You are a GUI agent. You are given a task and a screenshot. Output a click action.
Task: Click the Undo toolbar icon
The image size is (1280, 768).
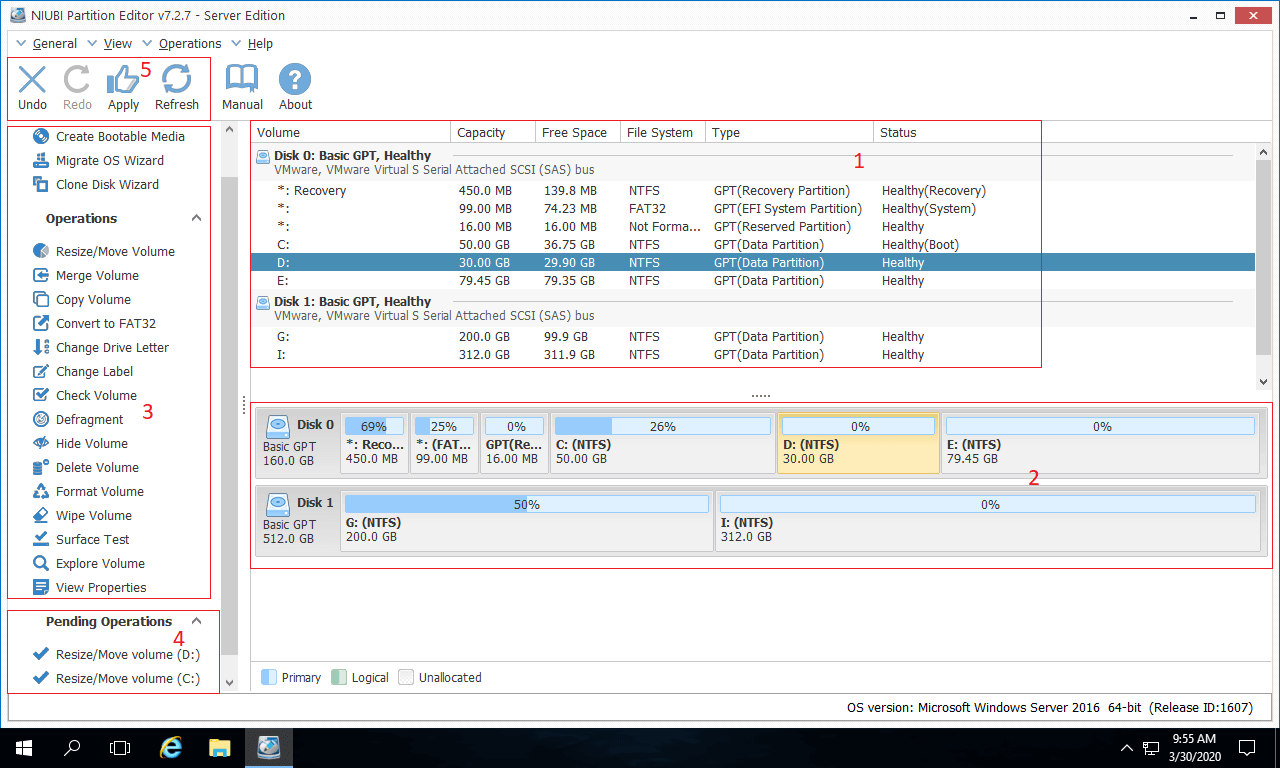pyautogui.click(x=32, y=81)
